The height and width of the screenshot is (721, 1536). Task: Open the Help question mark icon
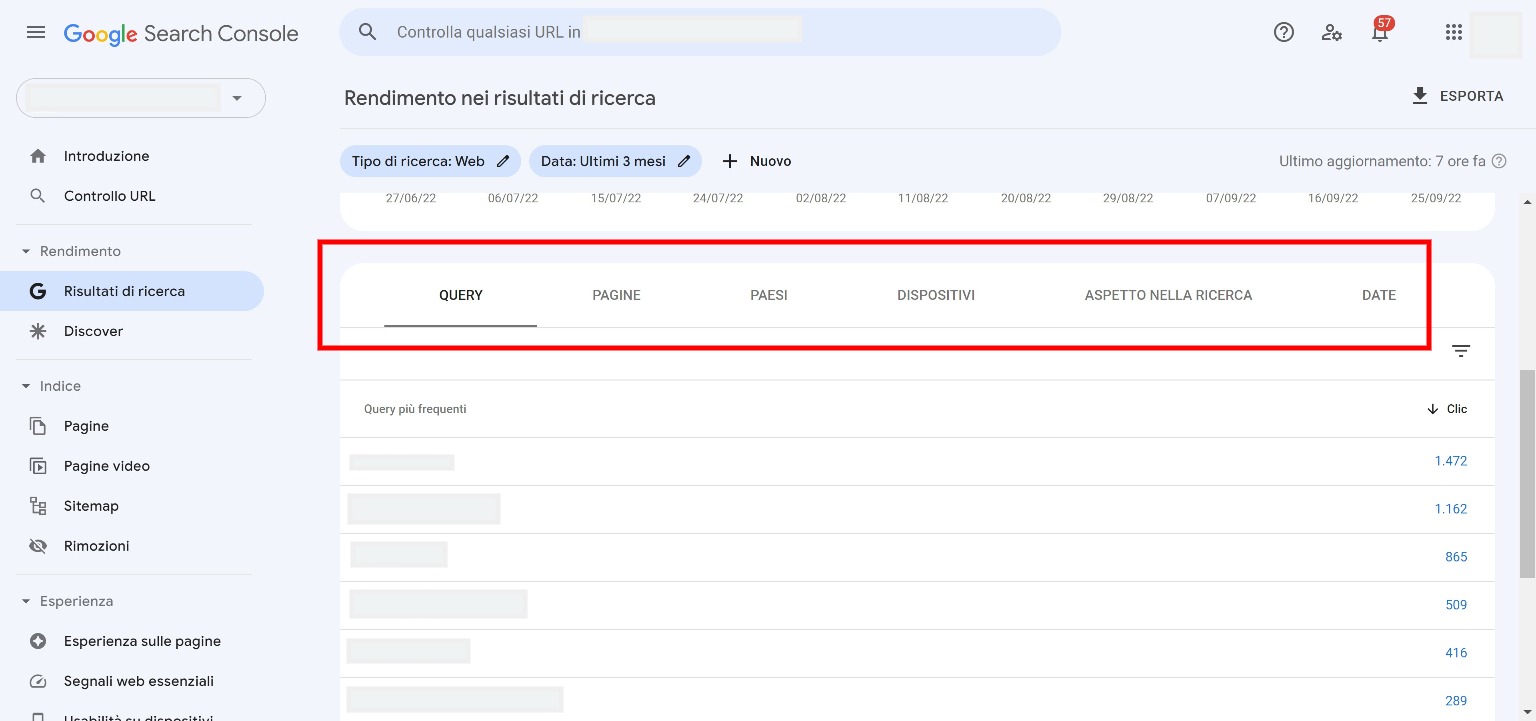pos(1284,32)
